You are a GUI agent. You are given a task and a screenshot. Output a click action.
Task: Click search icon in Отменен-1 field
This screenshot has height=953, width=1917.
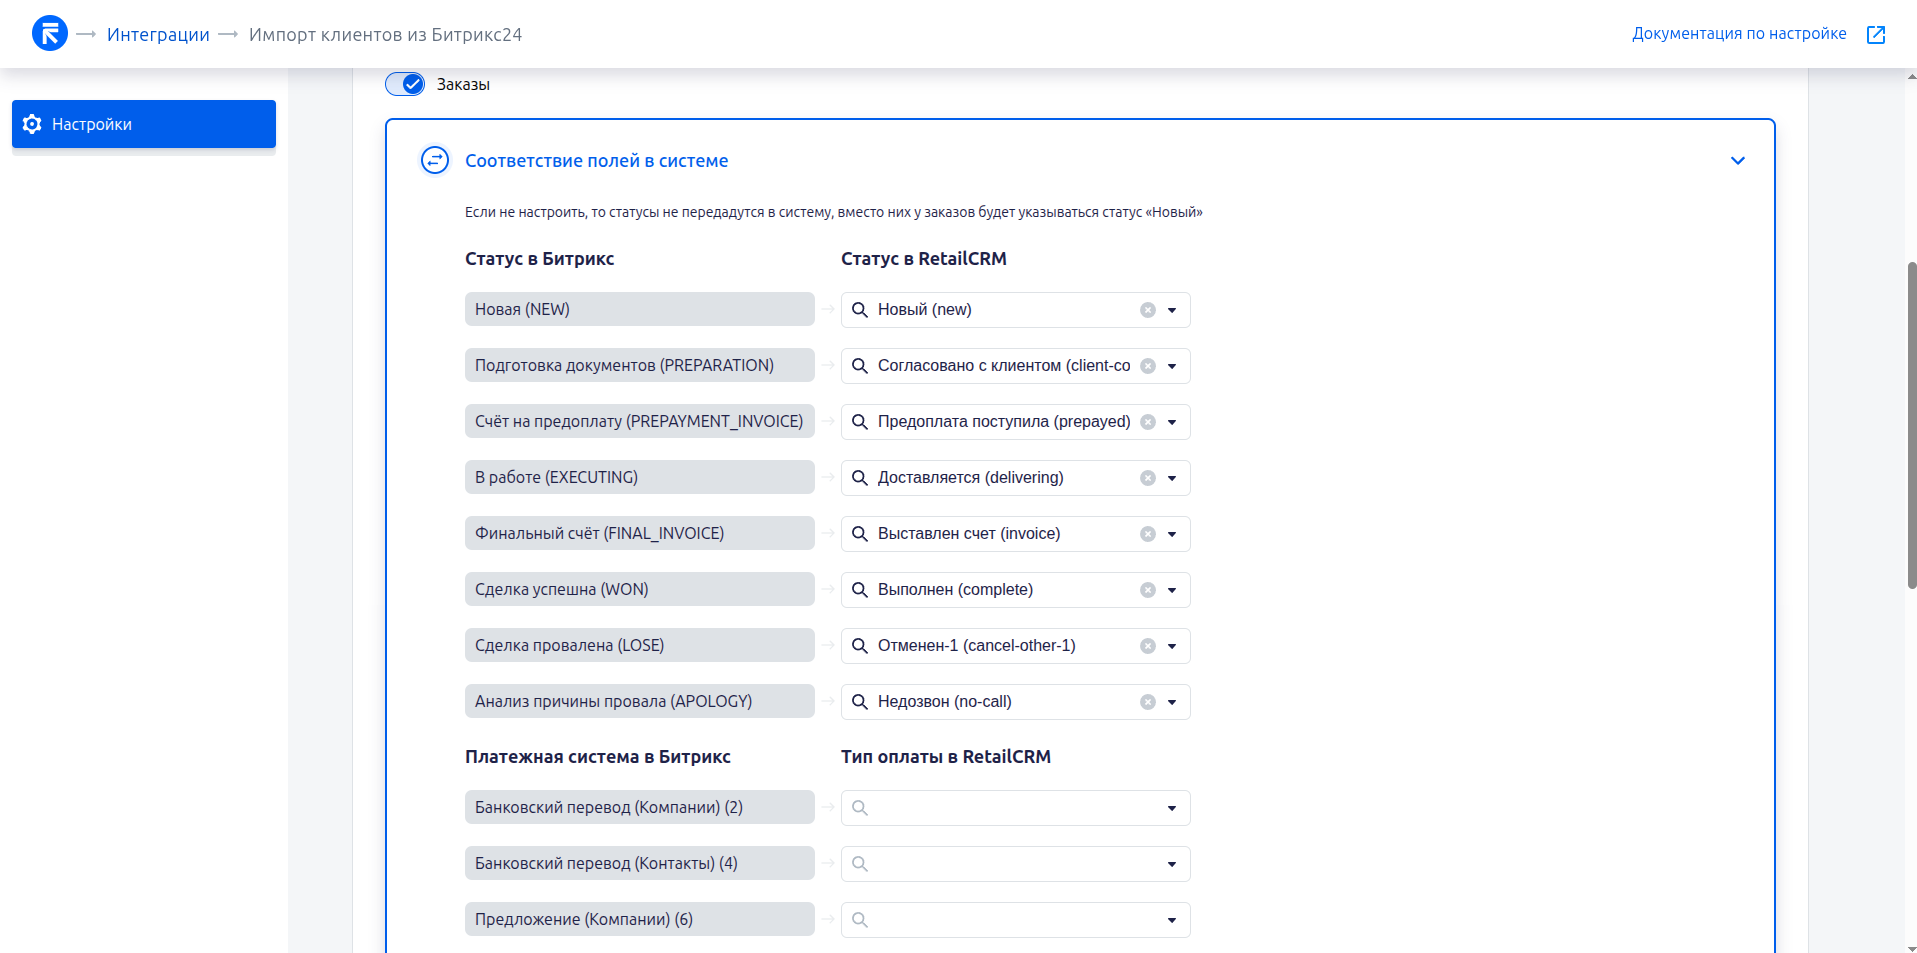(x=860, y=646)
